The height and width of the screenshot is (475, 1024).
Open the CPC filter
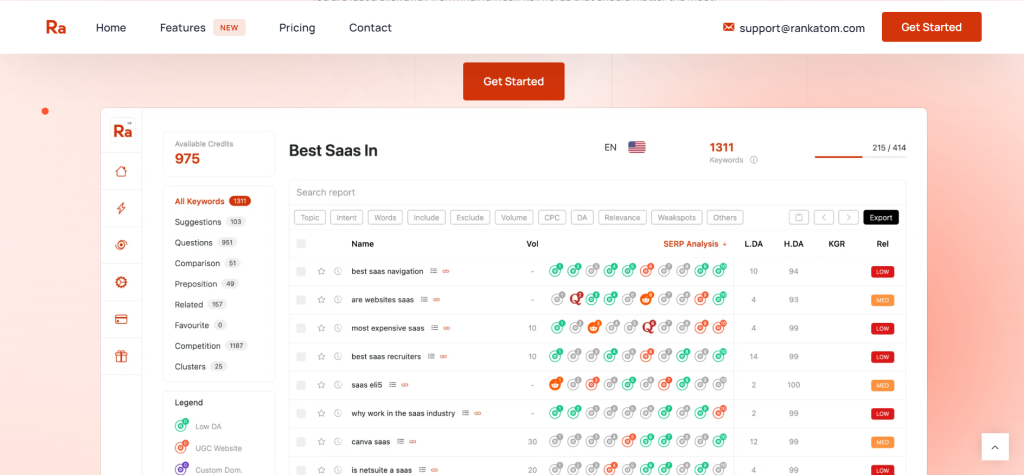pyautogui.click(x=552, y=218)
